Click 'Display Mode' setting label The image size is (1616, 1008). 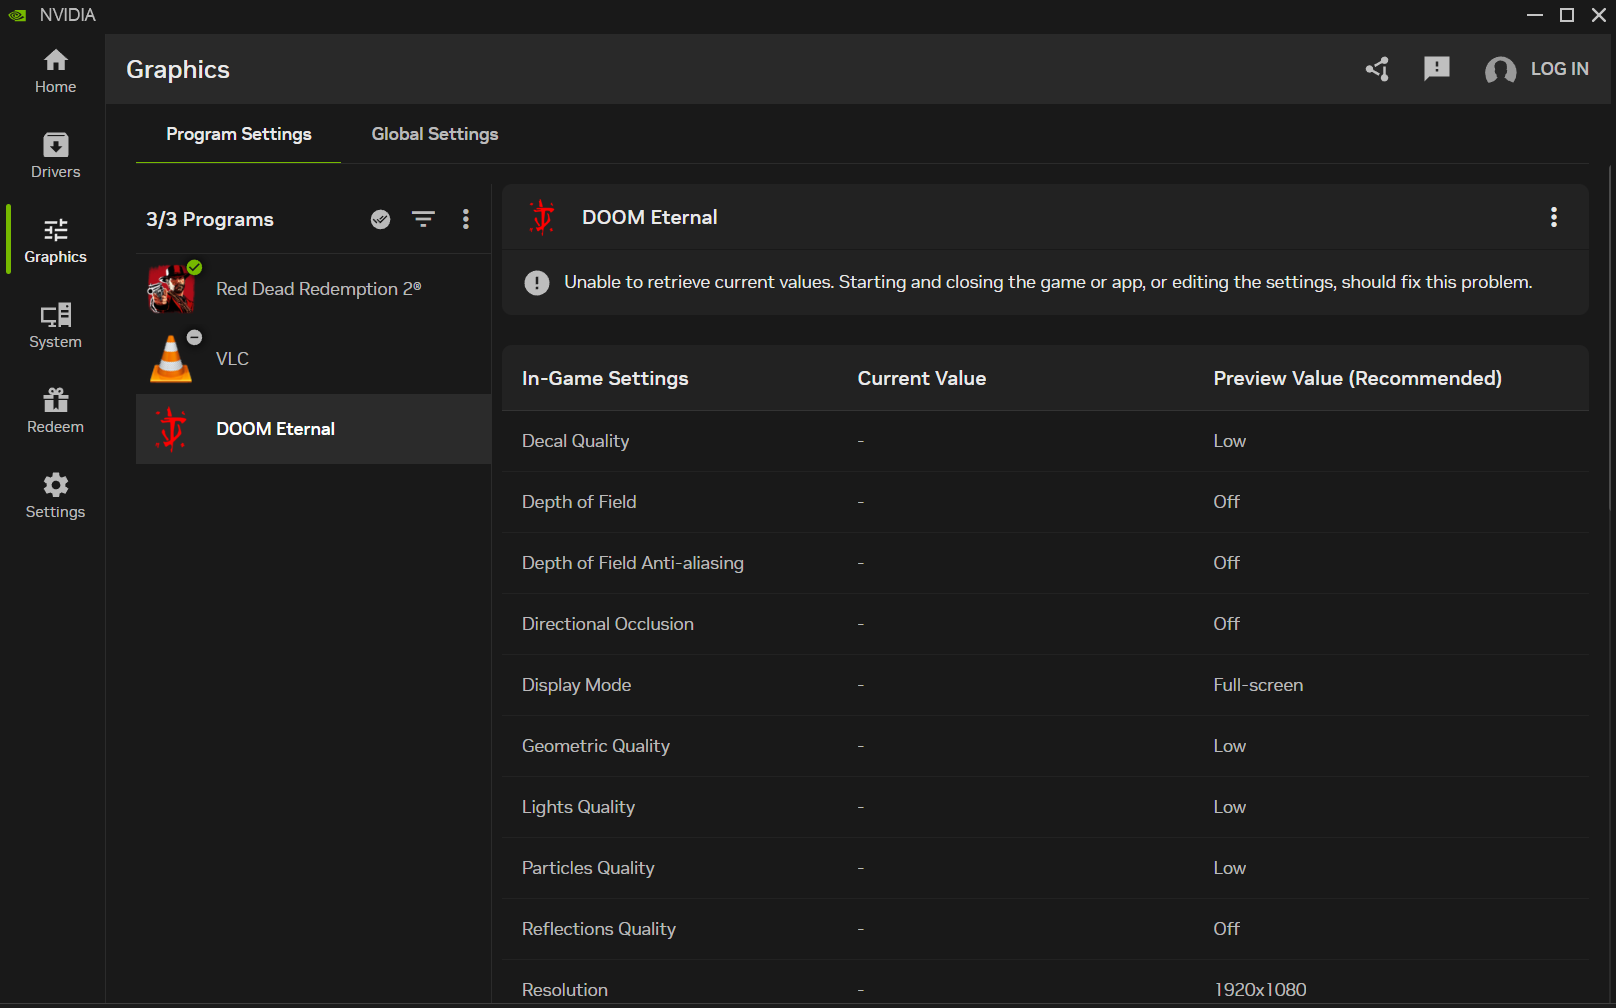coord(576,685)
